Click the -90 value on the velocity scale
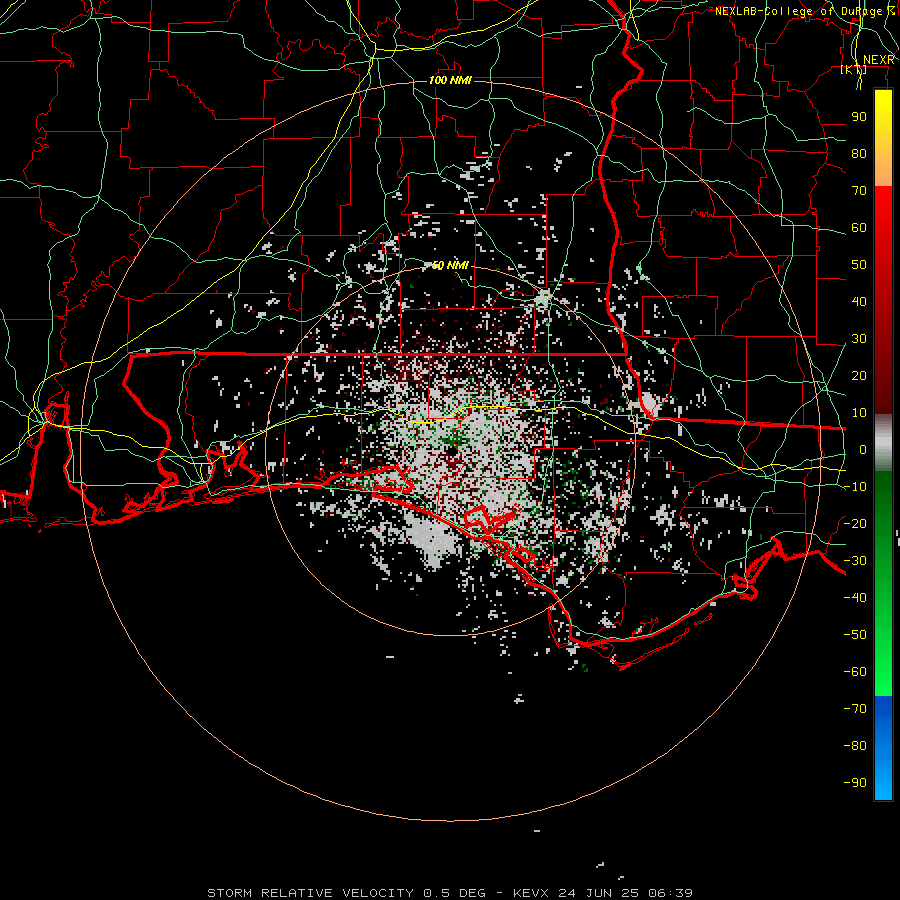The height and width of the screenshot is (900, 900). pos(855,782)
